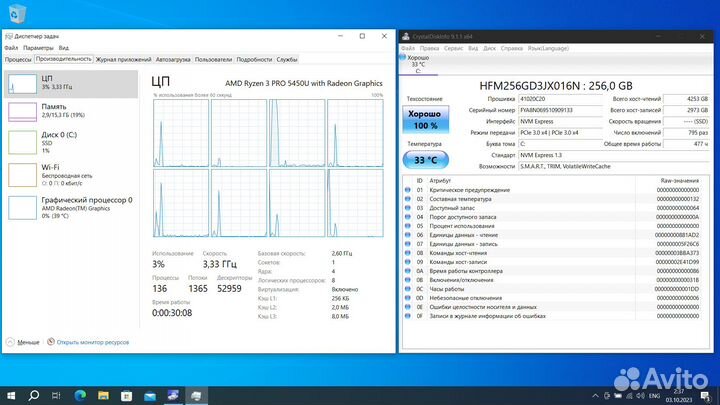Click the 33 °C temperature button
The height and width of the screenshot is (405, 720).
coord(425,160)
